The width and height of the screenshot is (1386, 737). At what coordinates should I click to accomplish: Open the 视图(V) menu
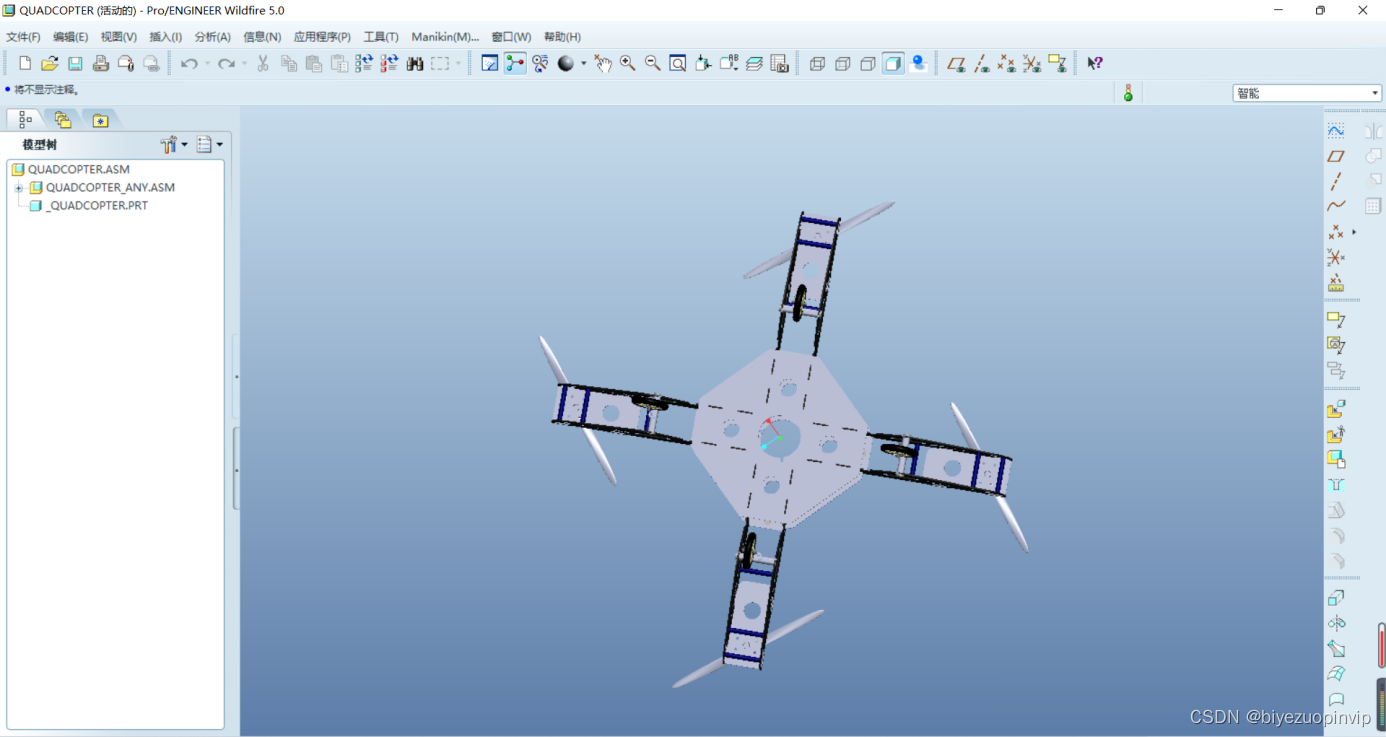tap(118, 37)
